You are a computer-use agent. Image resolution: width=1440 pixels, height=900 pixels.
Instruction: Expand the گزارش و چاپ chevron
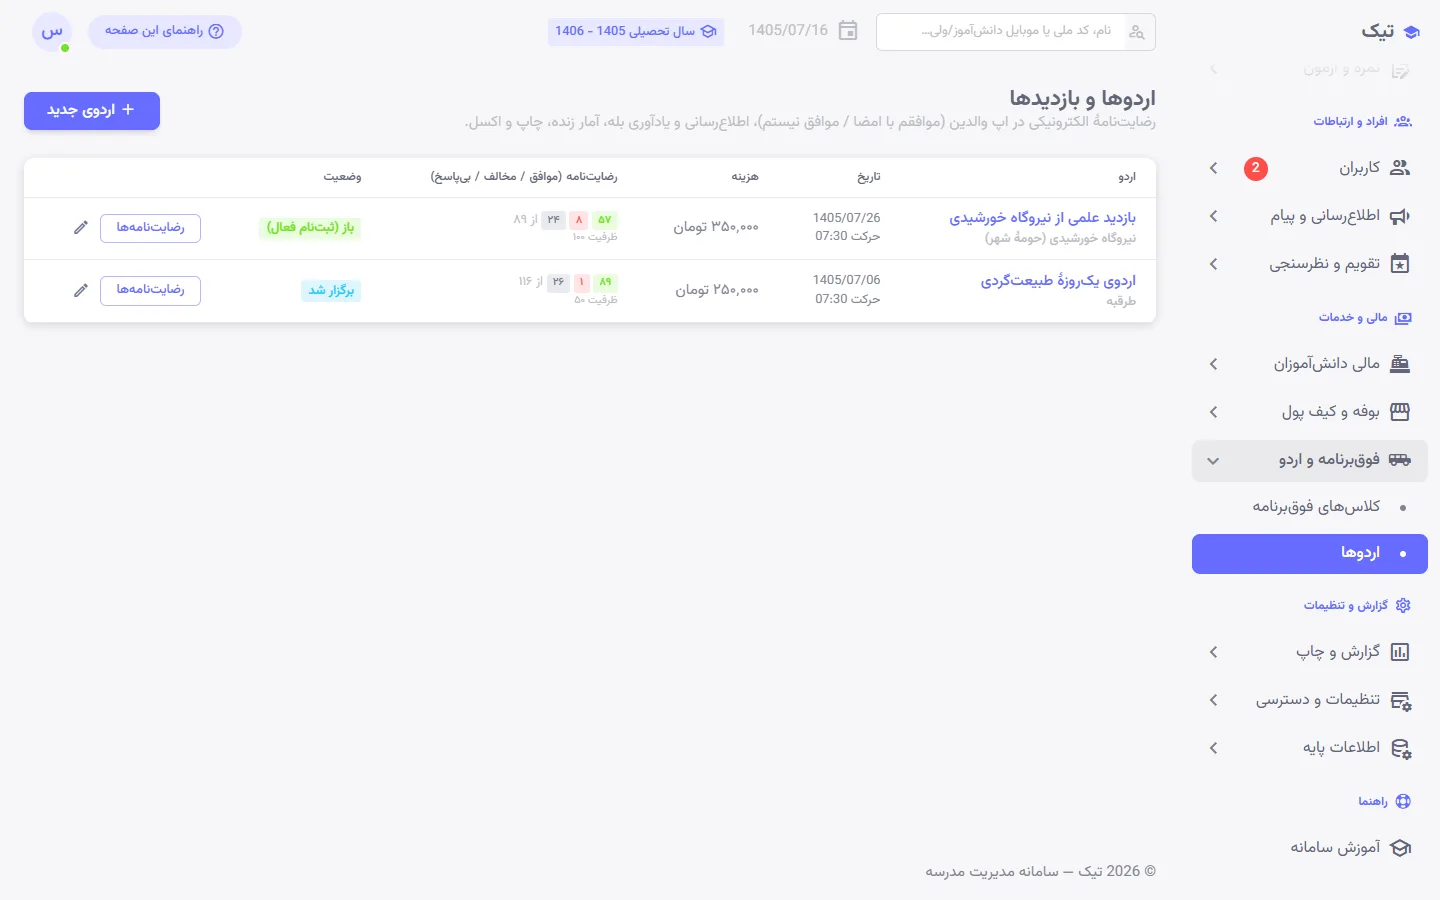point(1213,652)
